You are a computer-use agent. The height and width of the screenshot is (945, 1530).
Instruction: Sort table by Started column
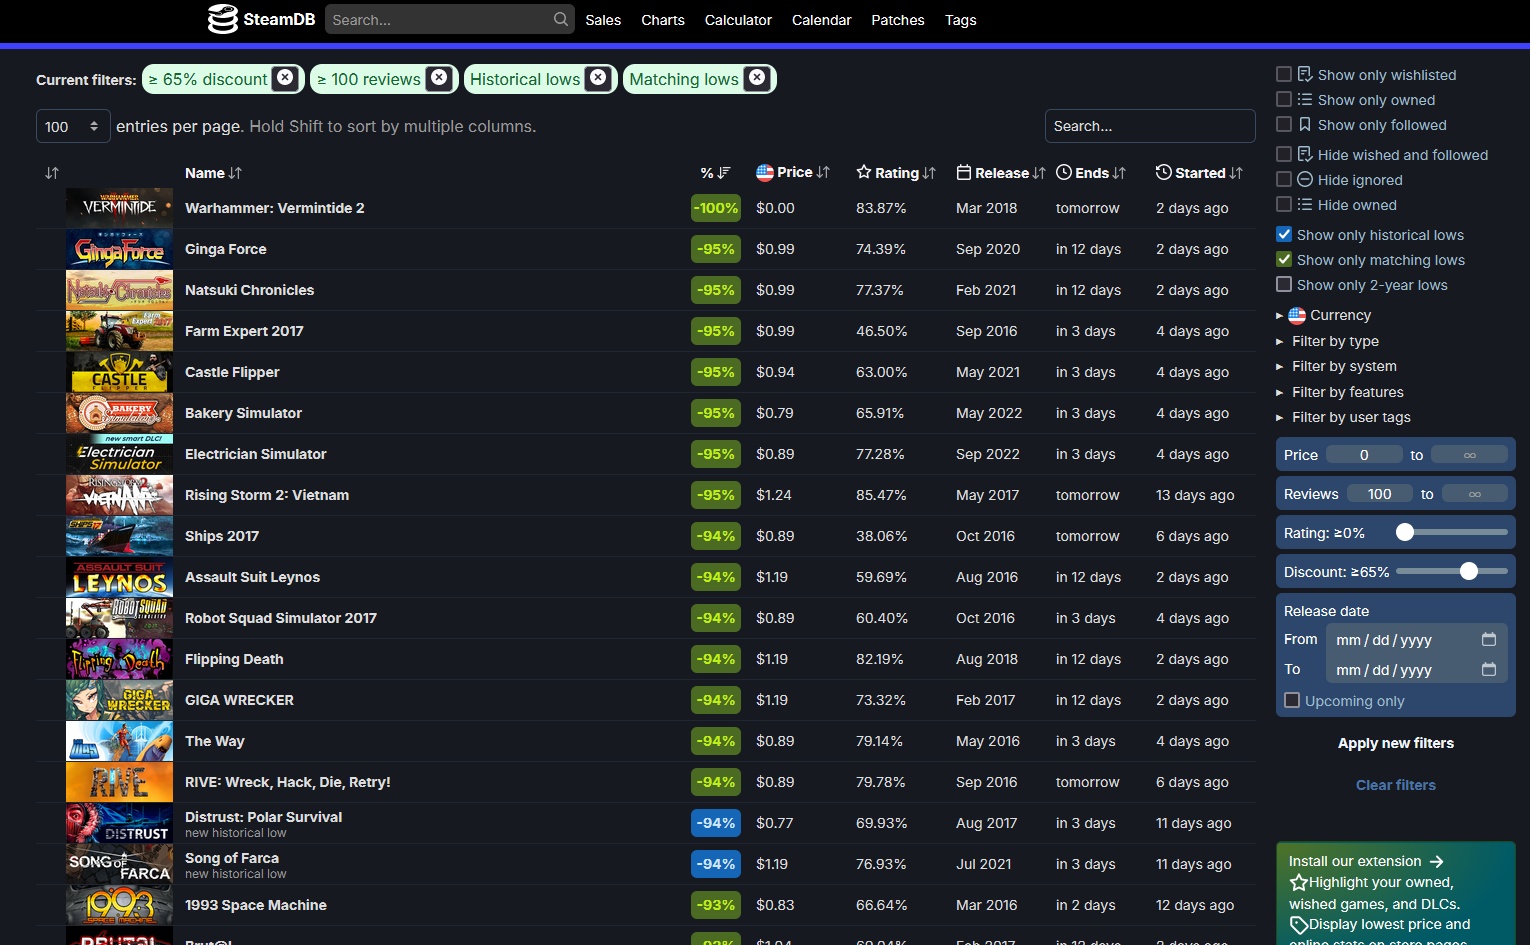point(1199,173)
